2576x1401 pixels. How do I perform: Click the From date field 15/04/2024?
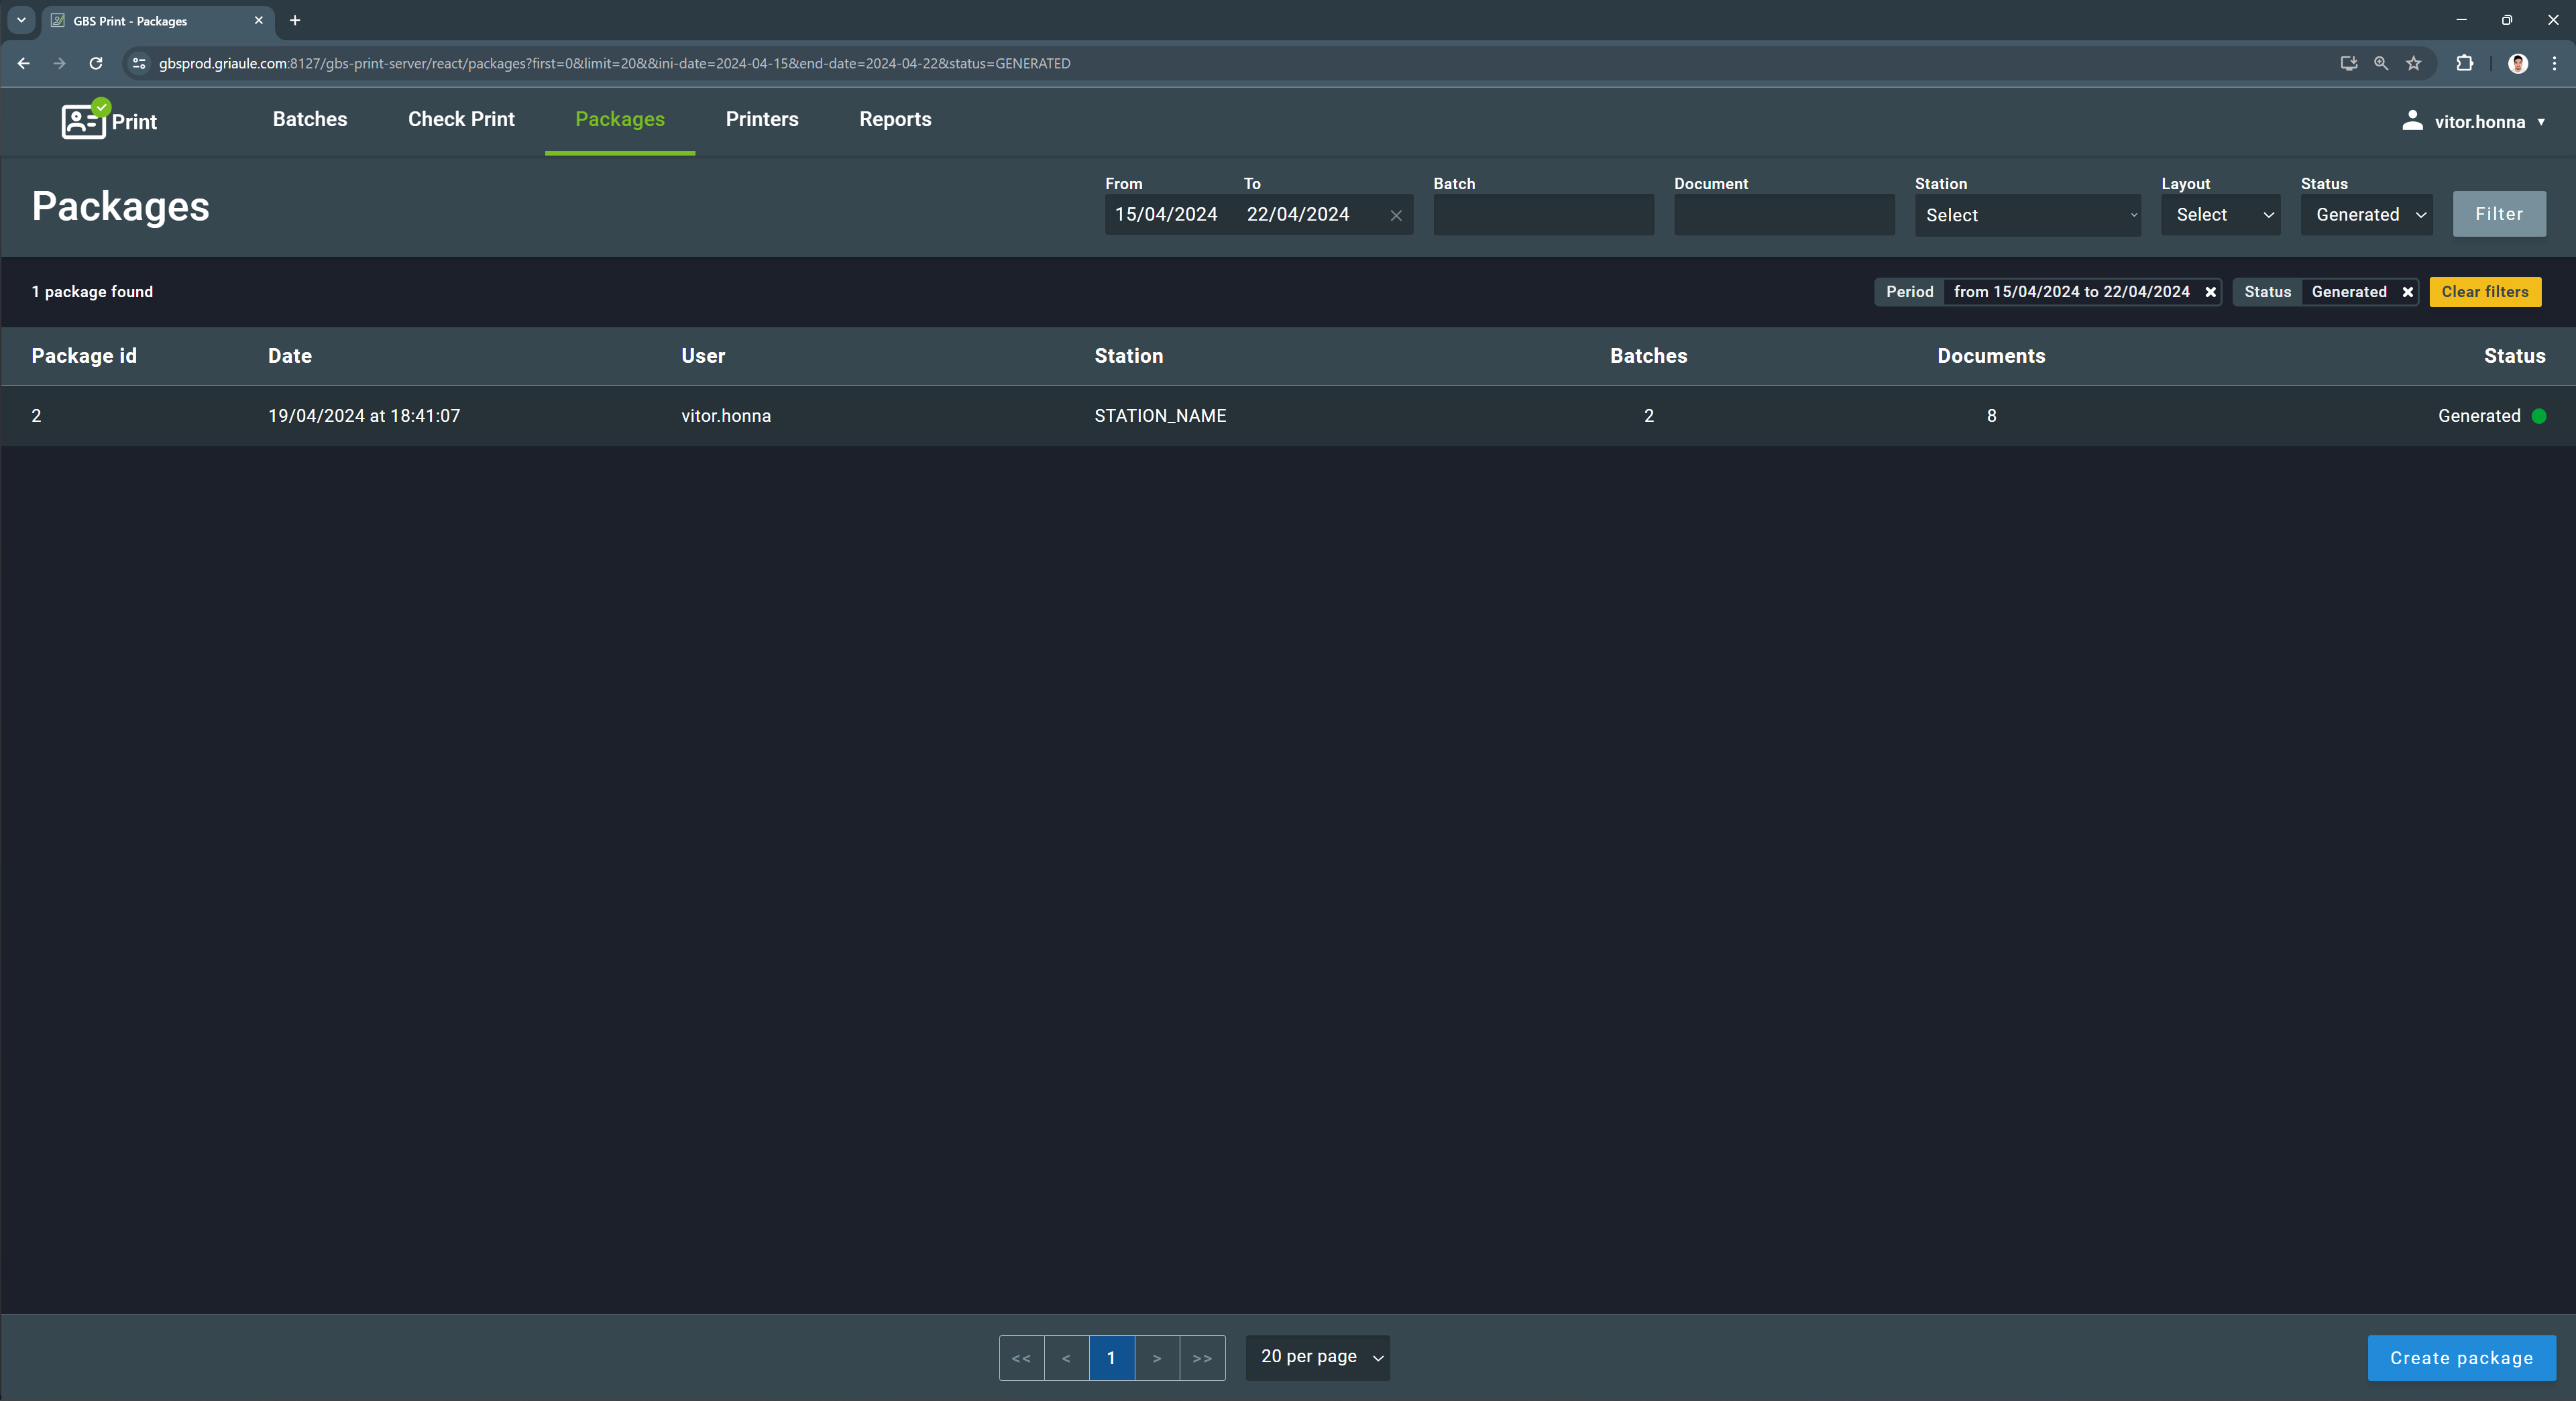point(1166,214)
